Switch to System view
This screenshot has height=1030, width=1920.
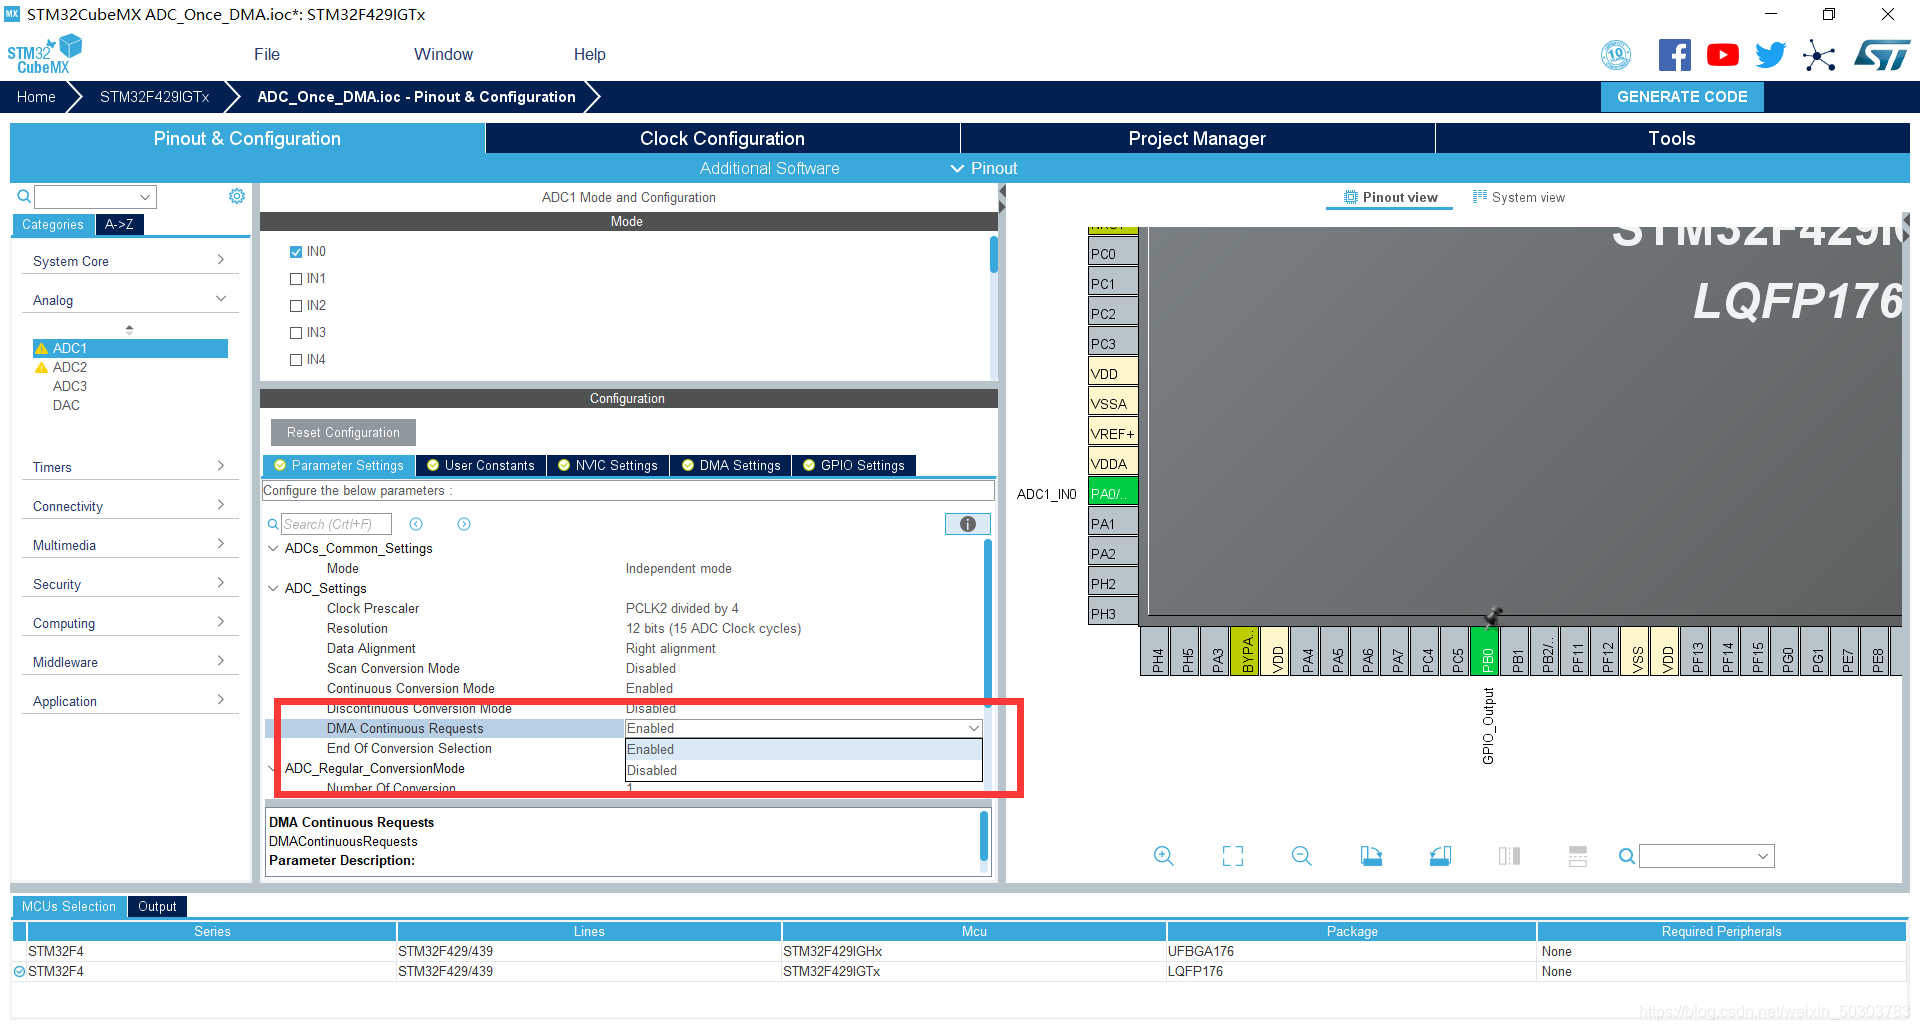(1518, 197)
